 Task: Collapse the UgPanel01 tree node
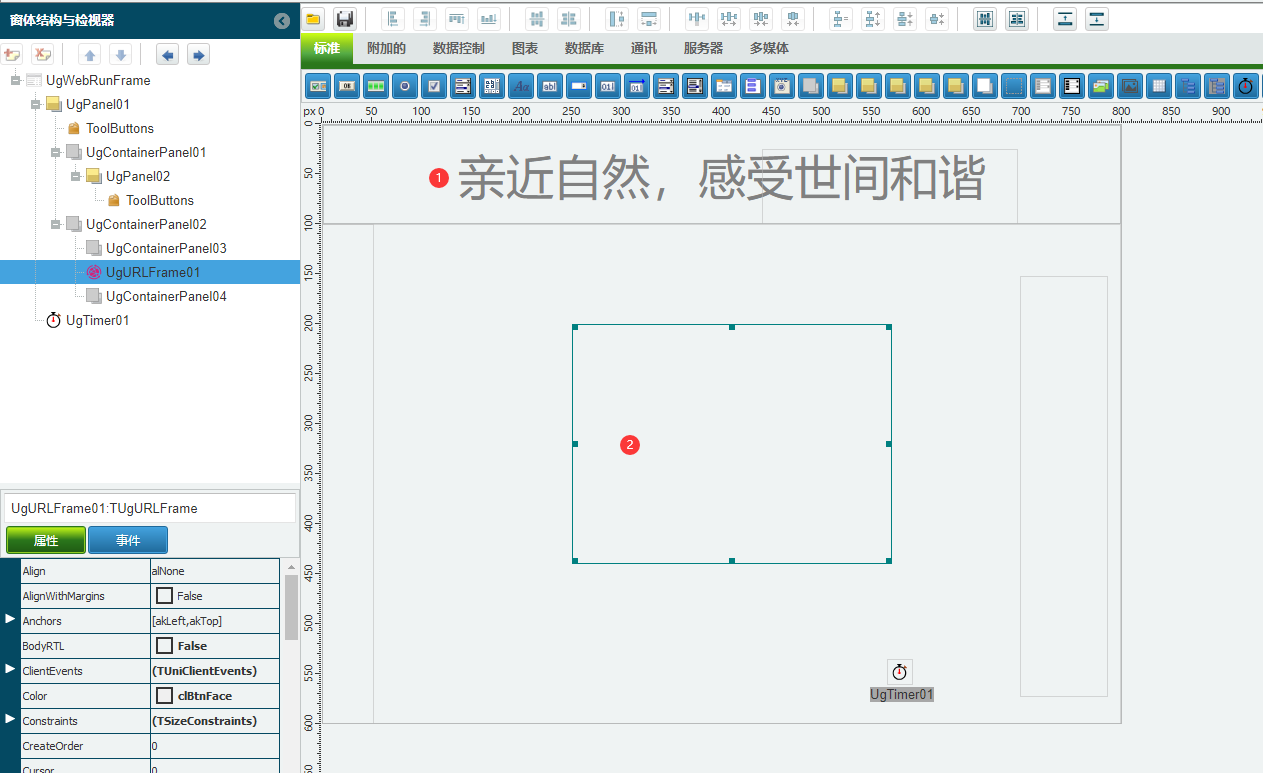pyautogui.click(x=35, y=104)
